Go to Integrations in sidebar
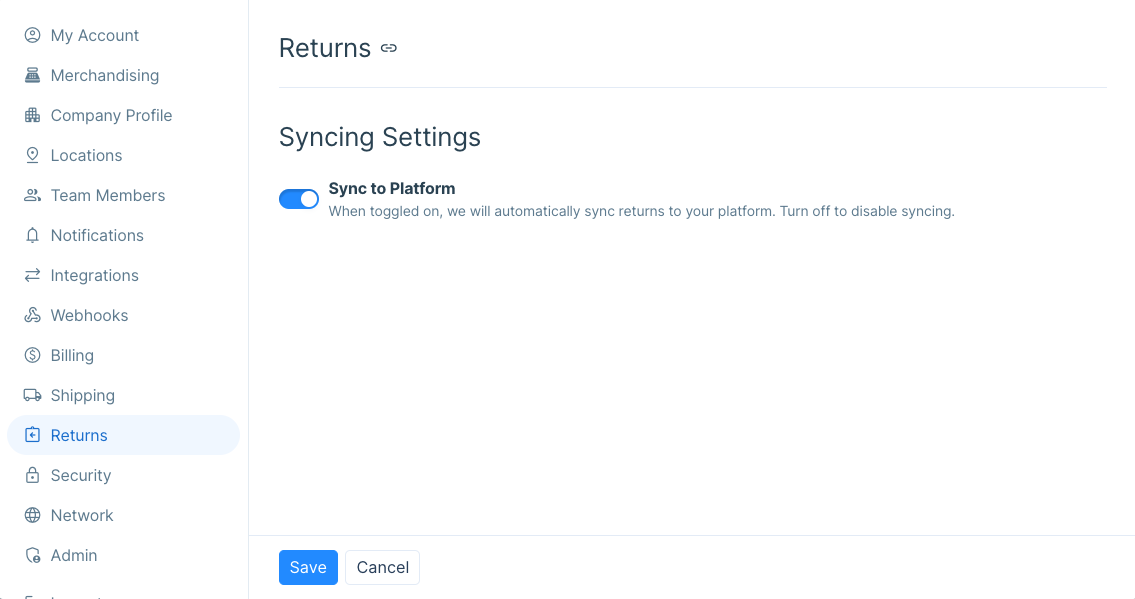Viewport: 1135px width, 599px height. (x=94, y=275)
